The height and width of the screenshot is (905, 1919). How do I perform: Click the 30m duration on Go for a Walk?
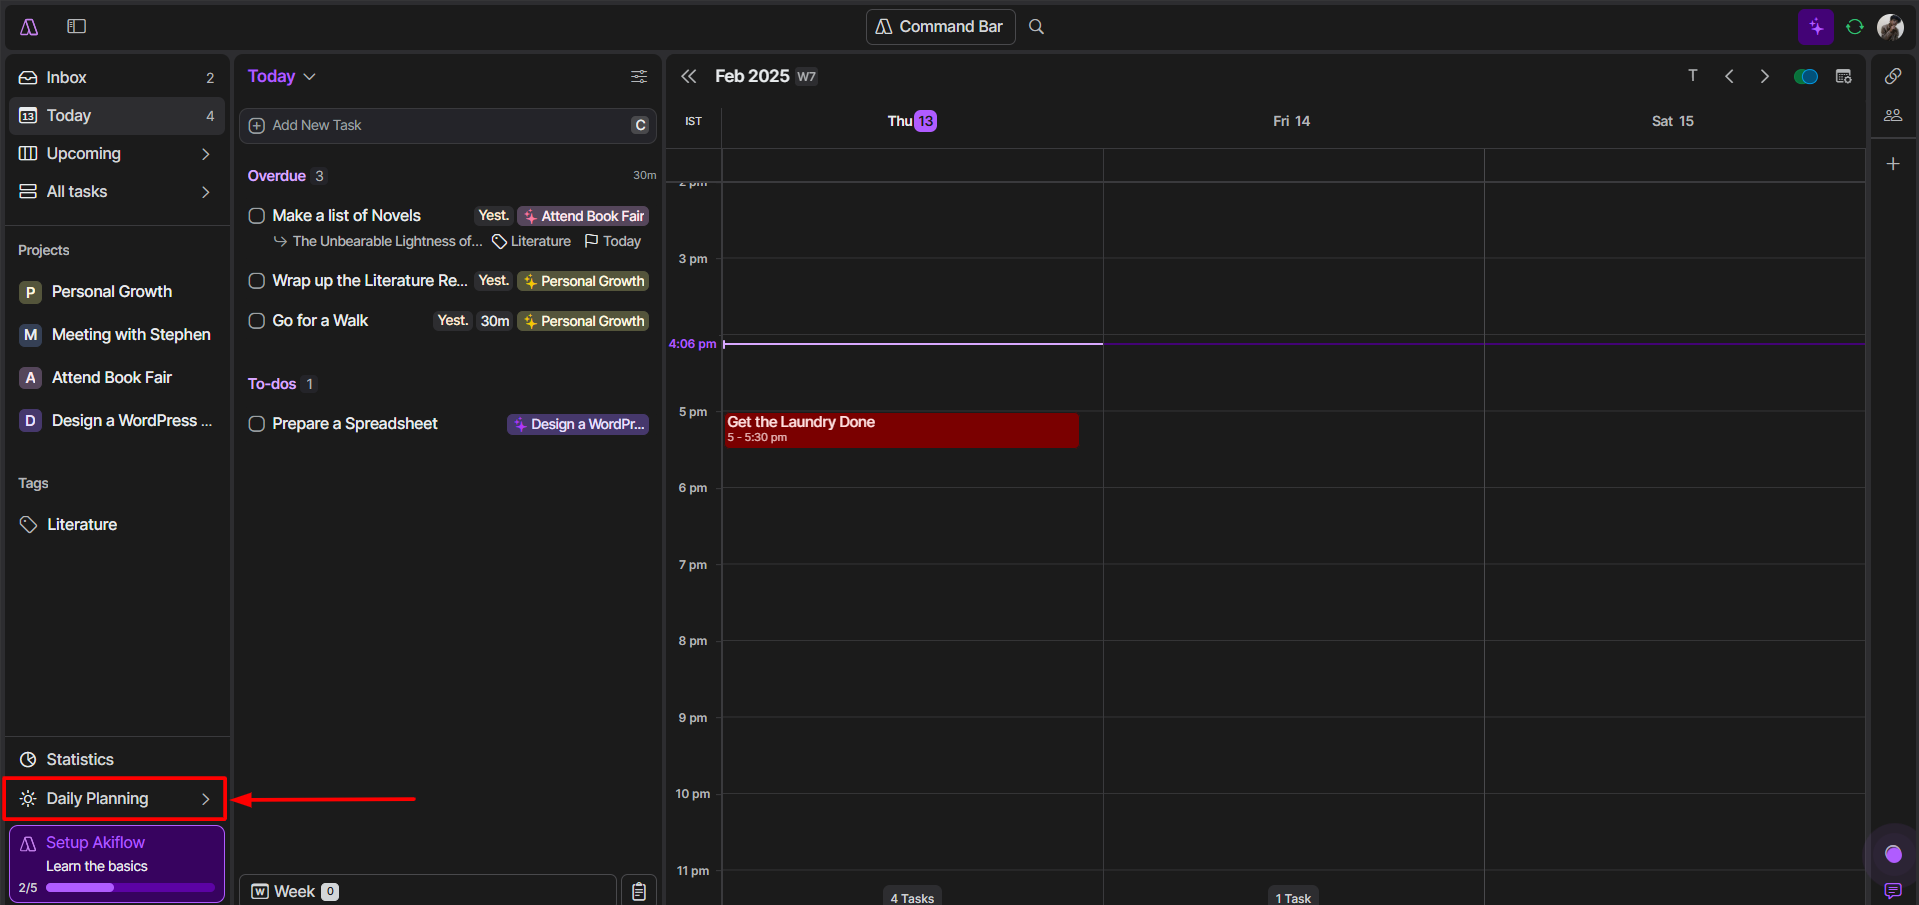click(x=495, y=321)
